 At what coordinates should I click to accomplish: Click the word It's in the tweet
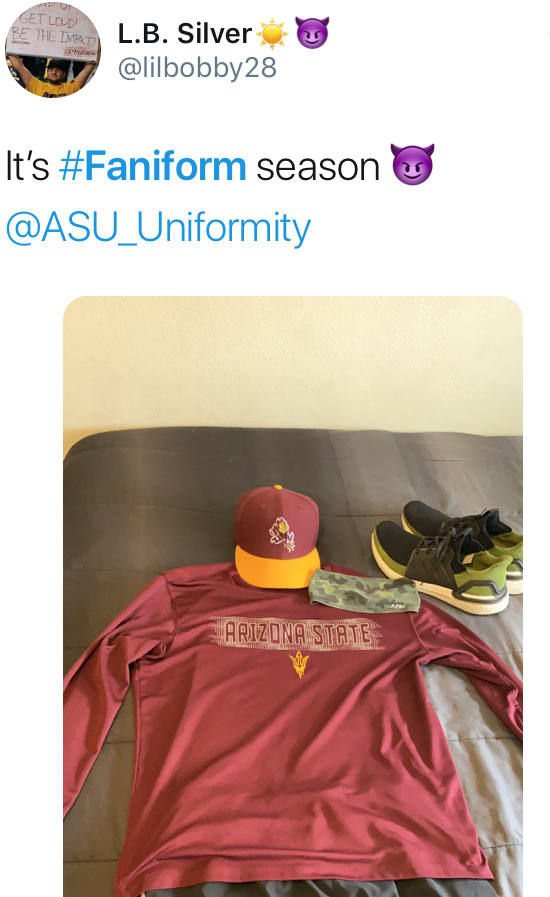point(27,166)
